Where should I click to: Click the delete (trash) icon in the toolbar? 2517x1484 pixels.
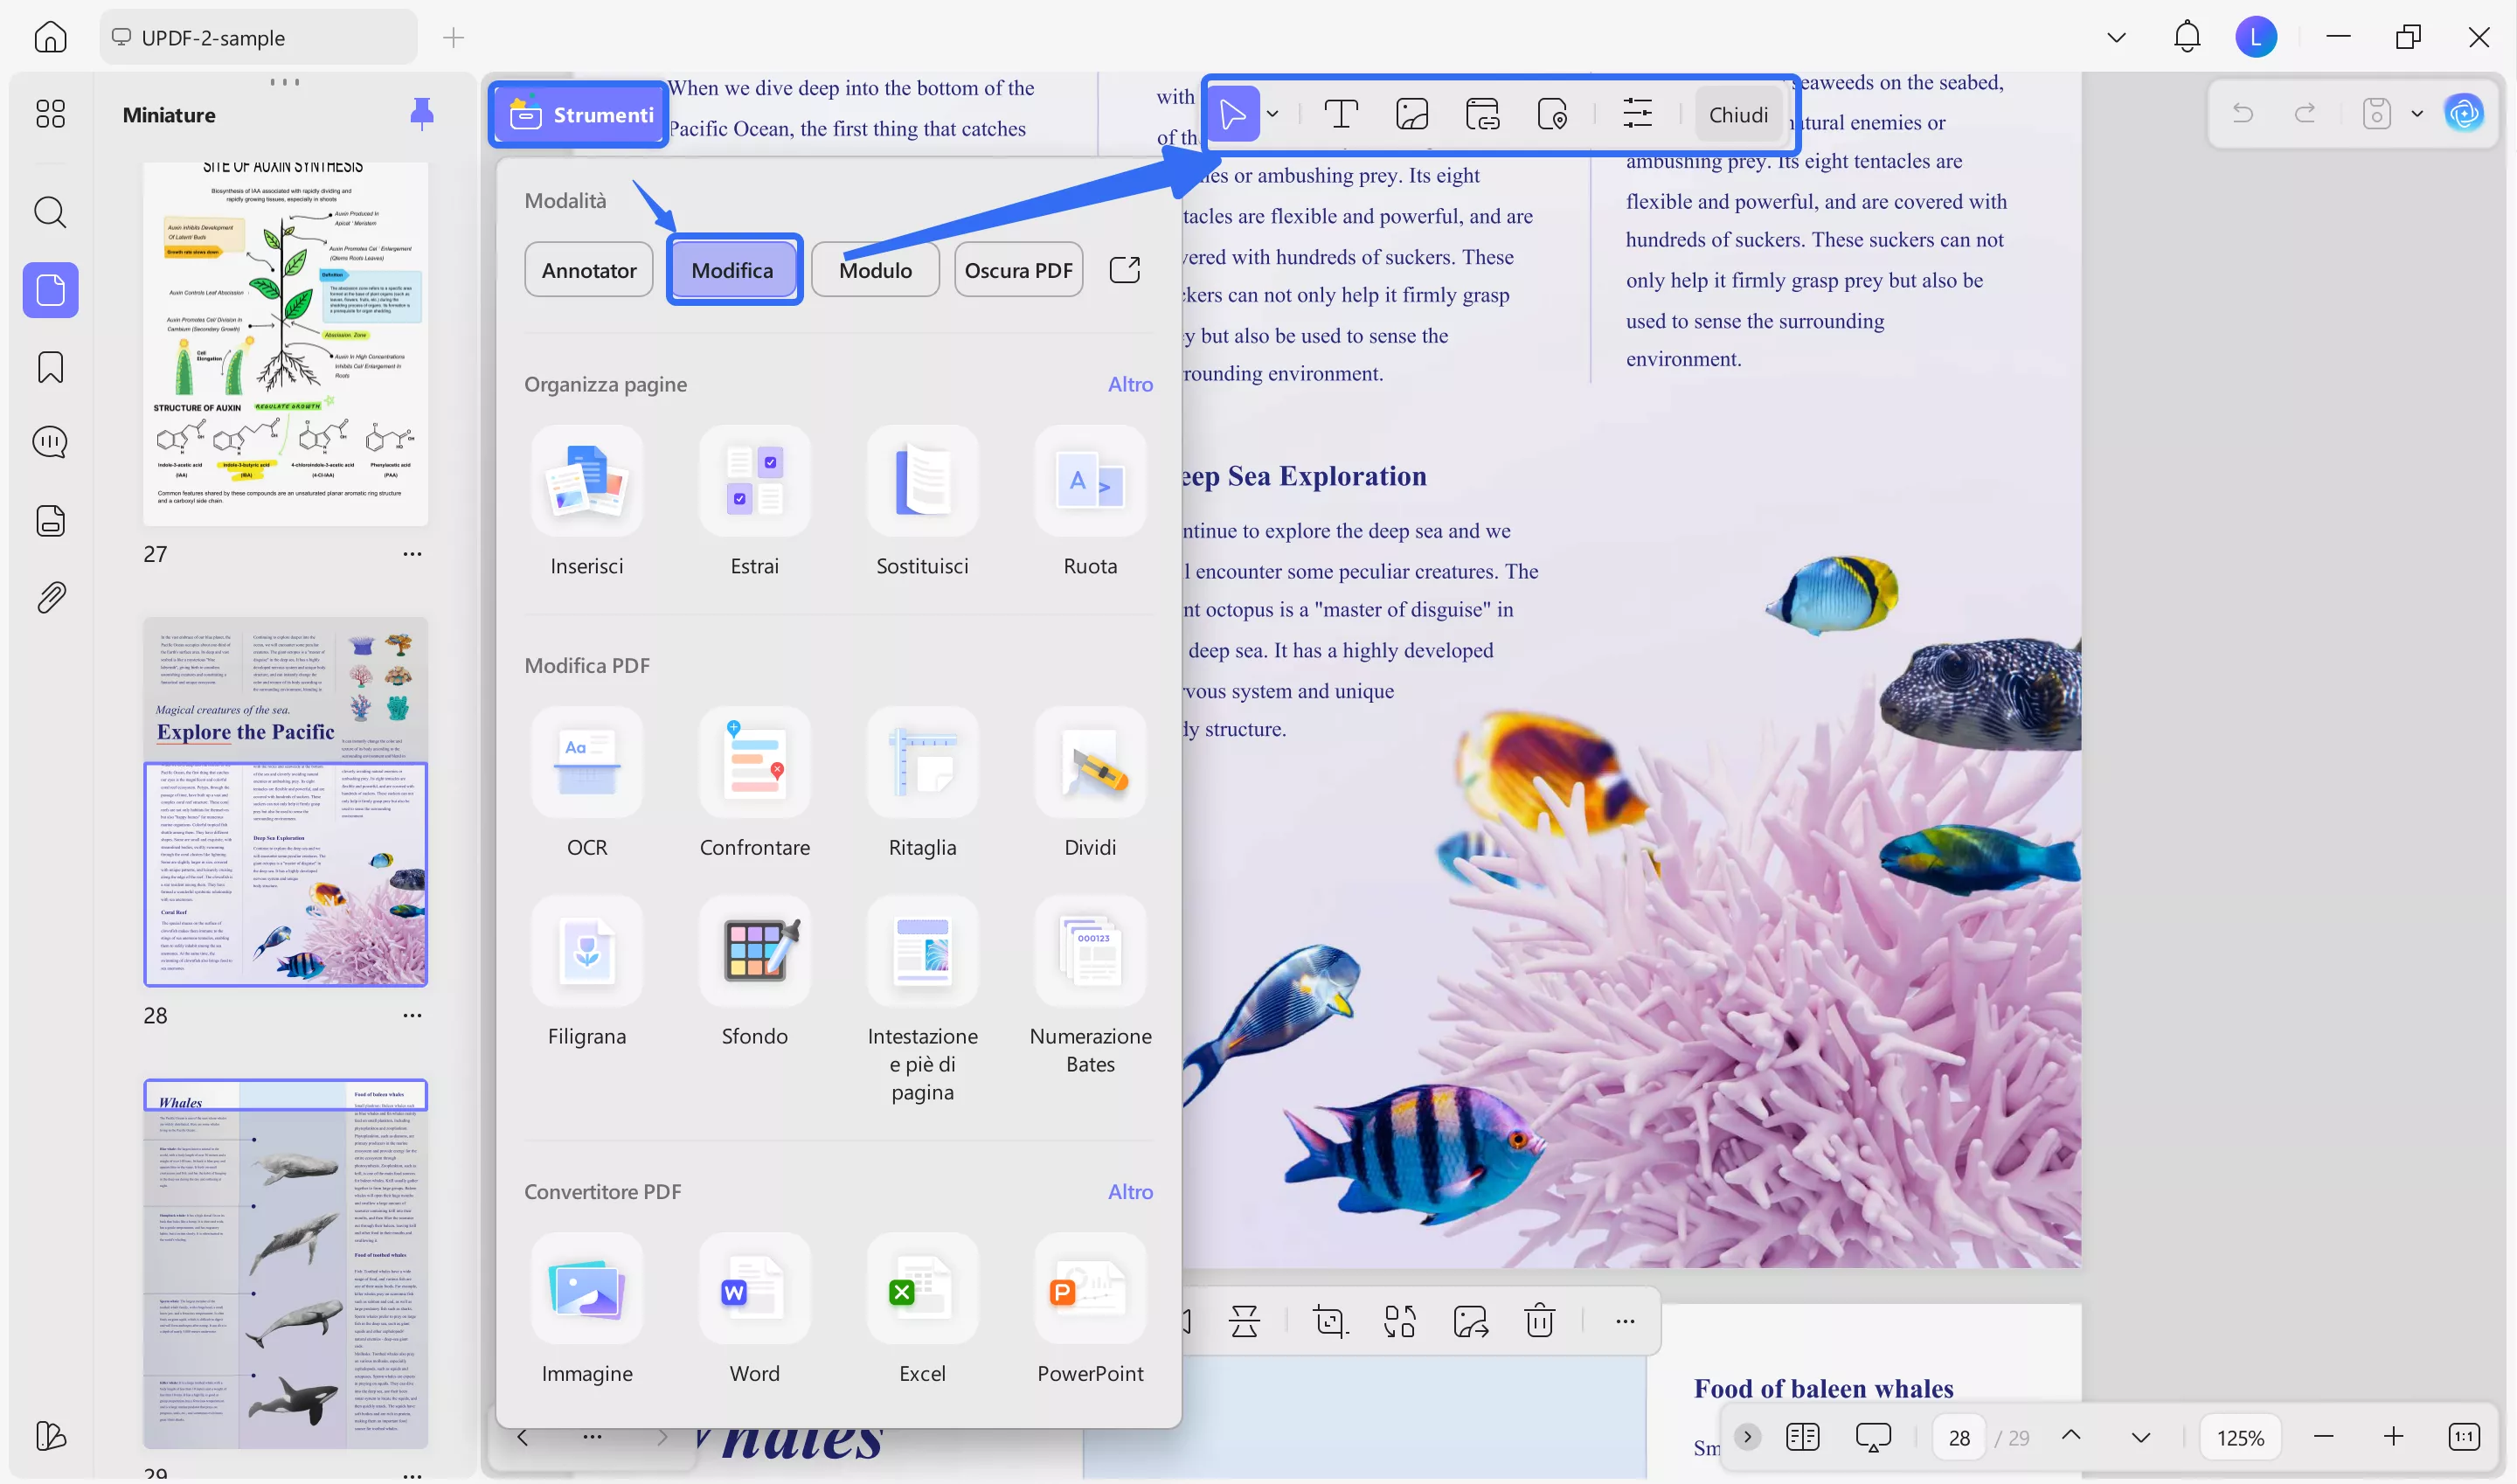(1538, 1321)
